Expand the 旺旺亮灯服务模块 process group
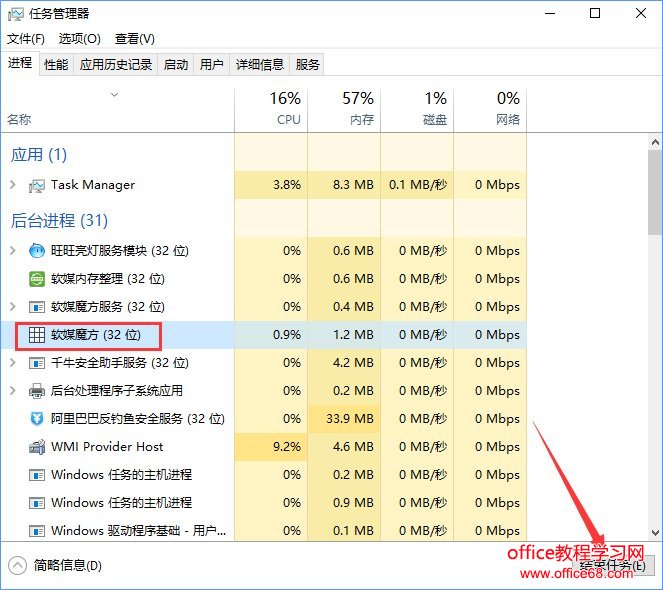The width and height of the screenshot is (663, 590). pos(13,251)
